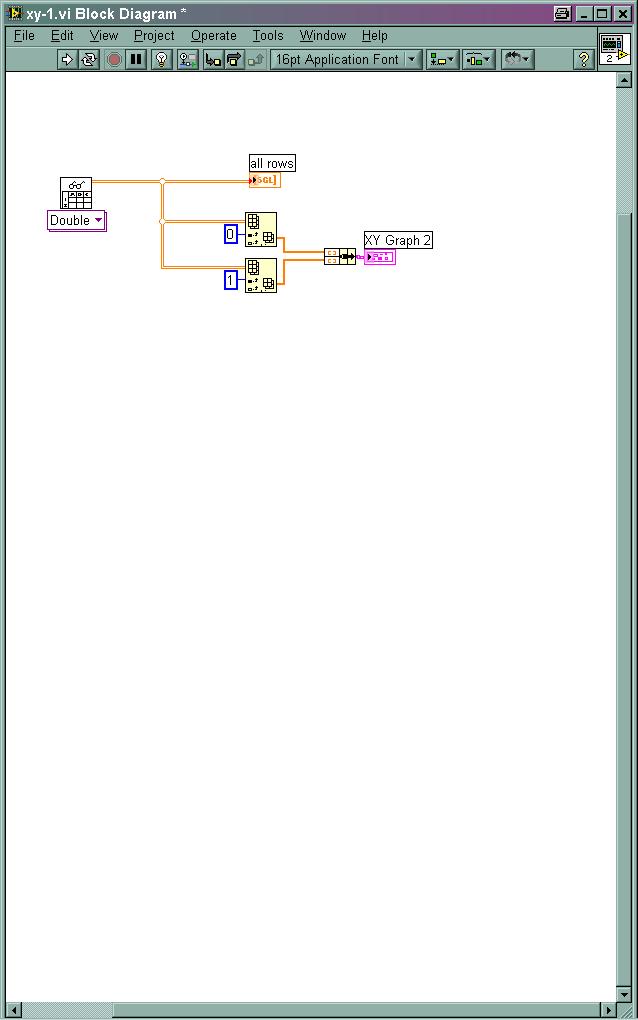Image resolution: width=638 pixels, height=1020 pixels.
Task: Click the LabVIEW icon in title bar
Action: [13, 12]
